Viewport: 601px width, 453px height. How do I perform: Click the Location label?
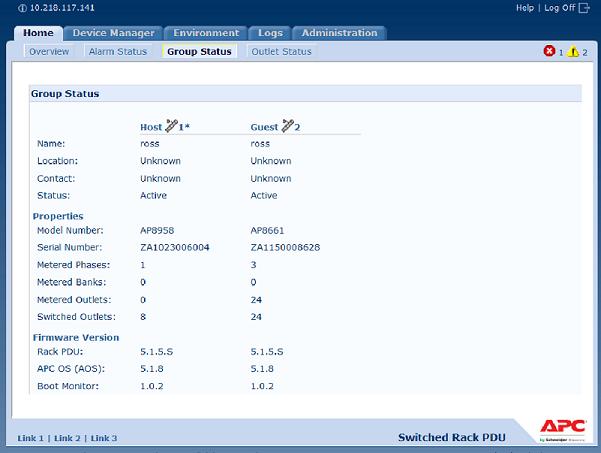[57, 161]
